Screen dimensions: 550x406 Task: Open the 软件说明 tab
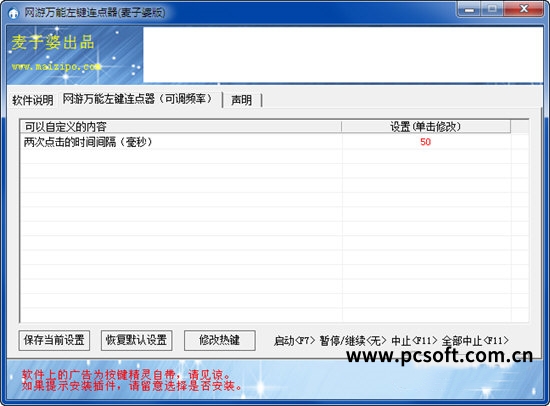pyautogui.click(x=33, y=100)
